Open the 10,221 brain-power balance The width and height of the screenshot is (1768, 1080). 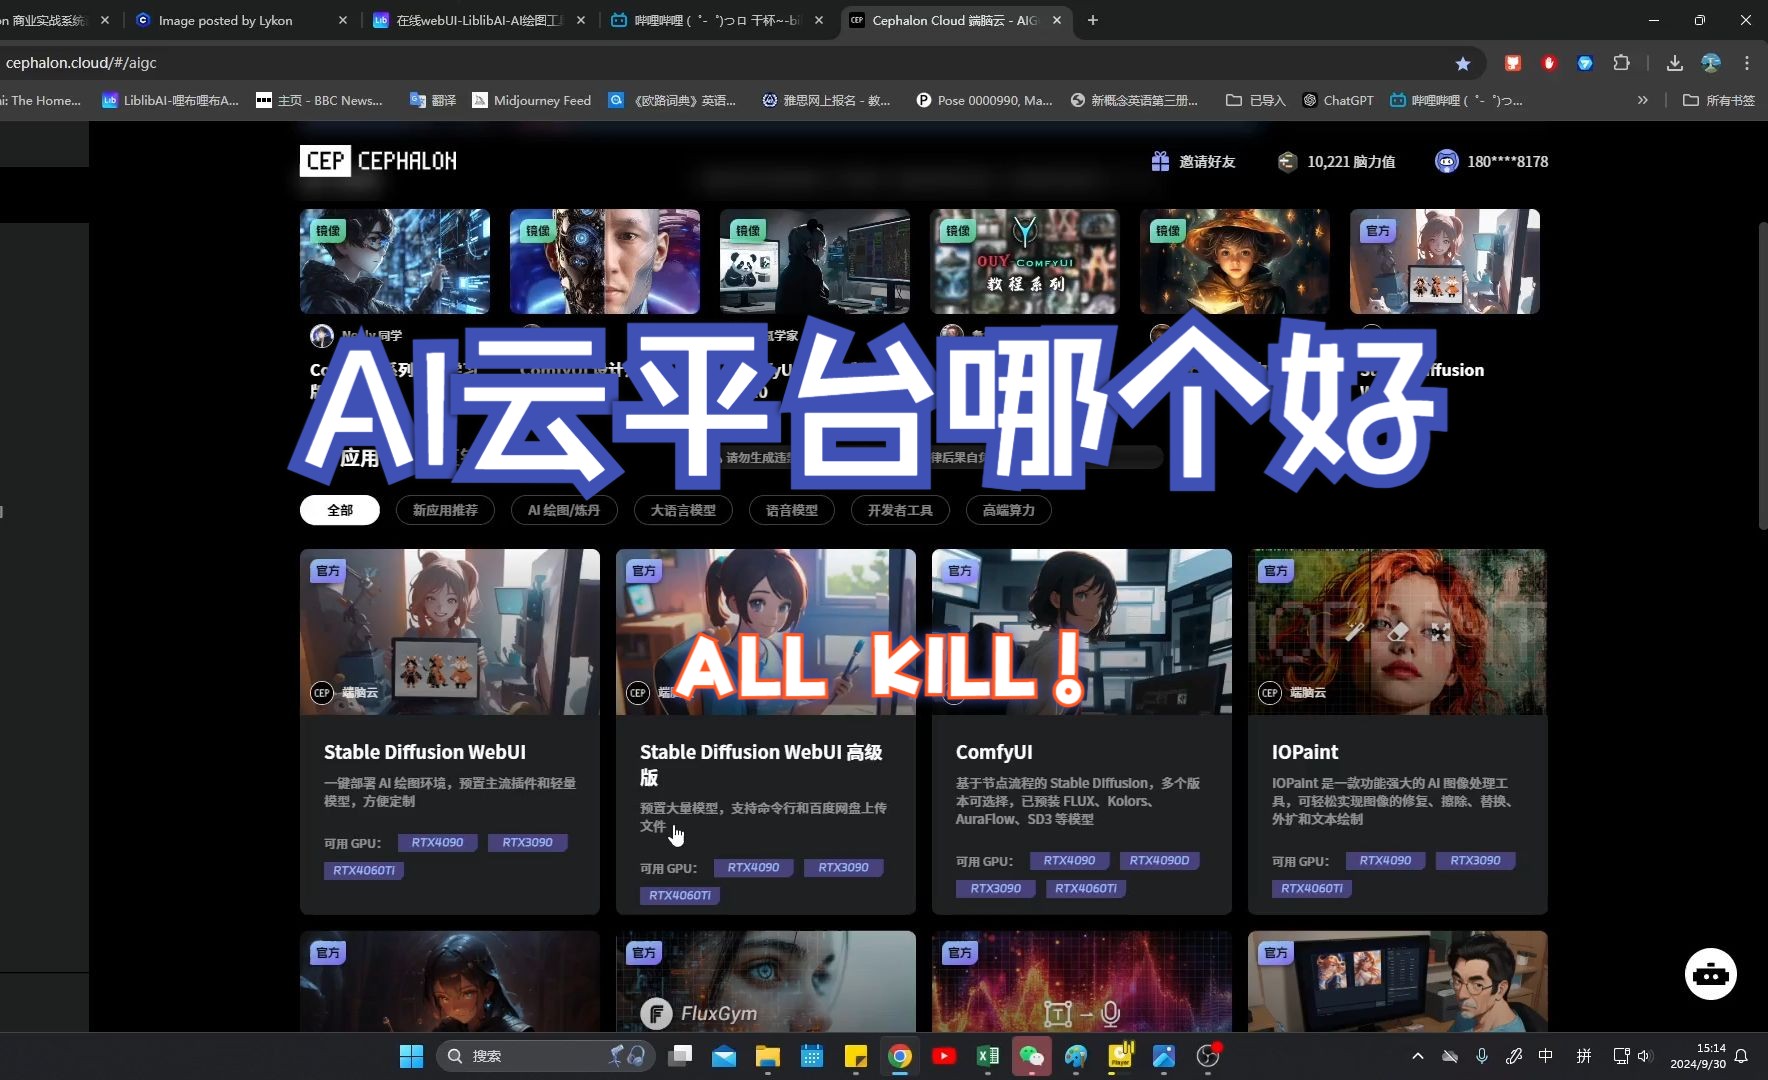coord(1337,161)
